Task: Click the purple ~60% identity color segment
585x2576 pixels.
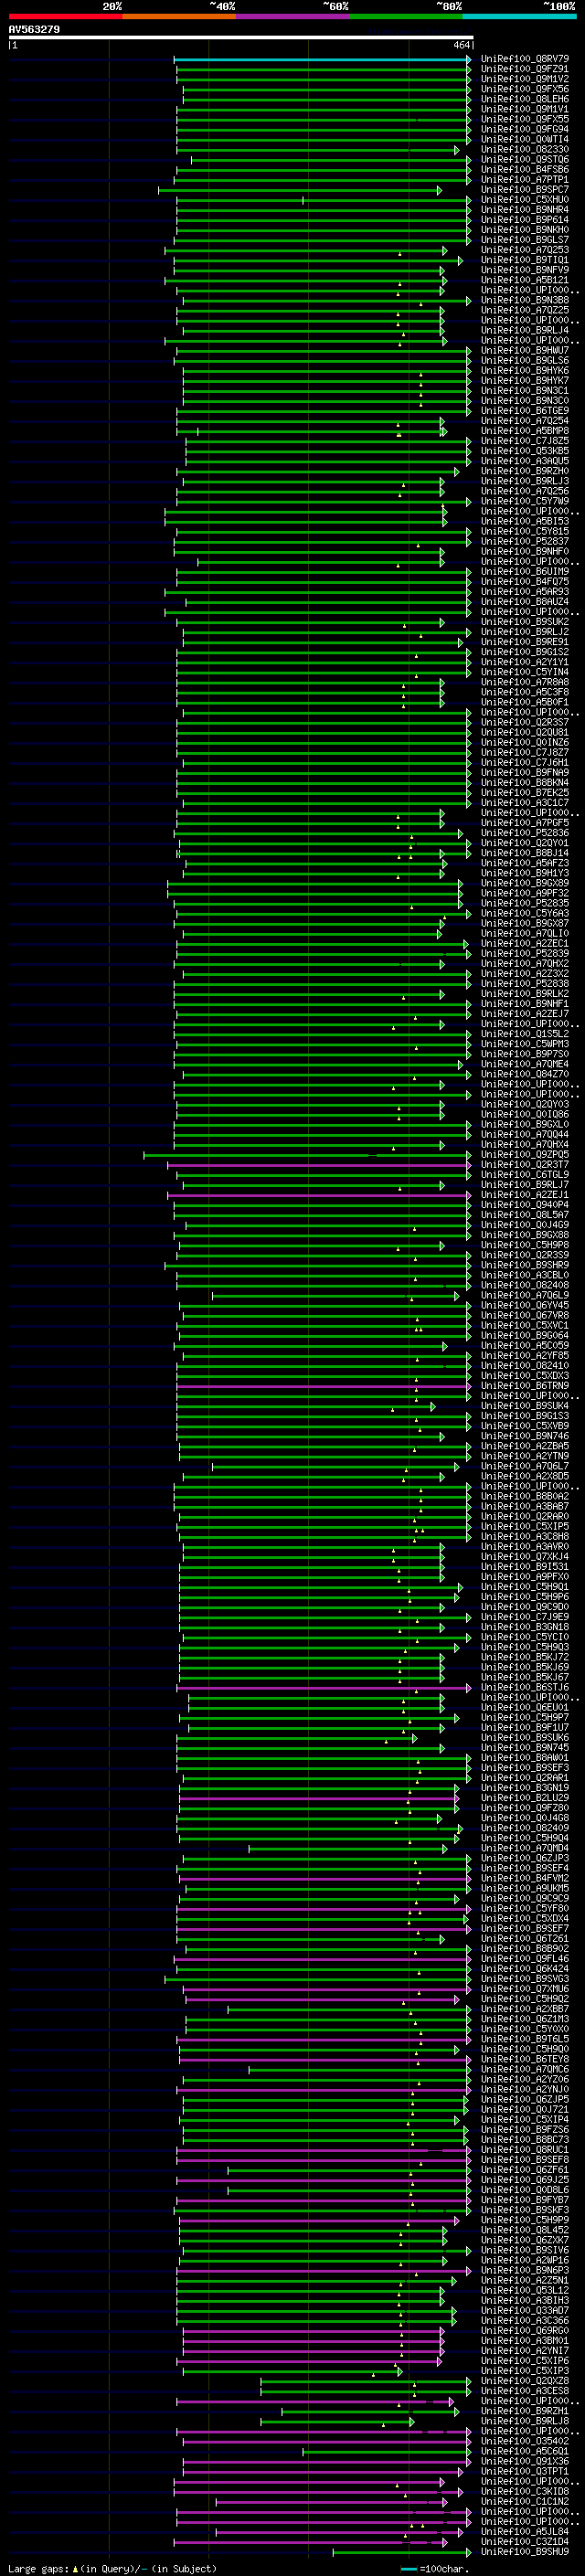Action: pyautogui.click(x=293, y=16)
